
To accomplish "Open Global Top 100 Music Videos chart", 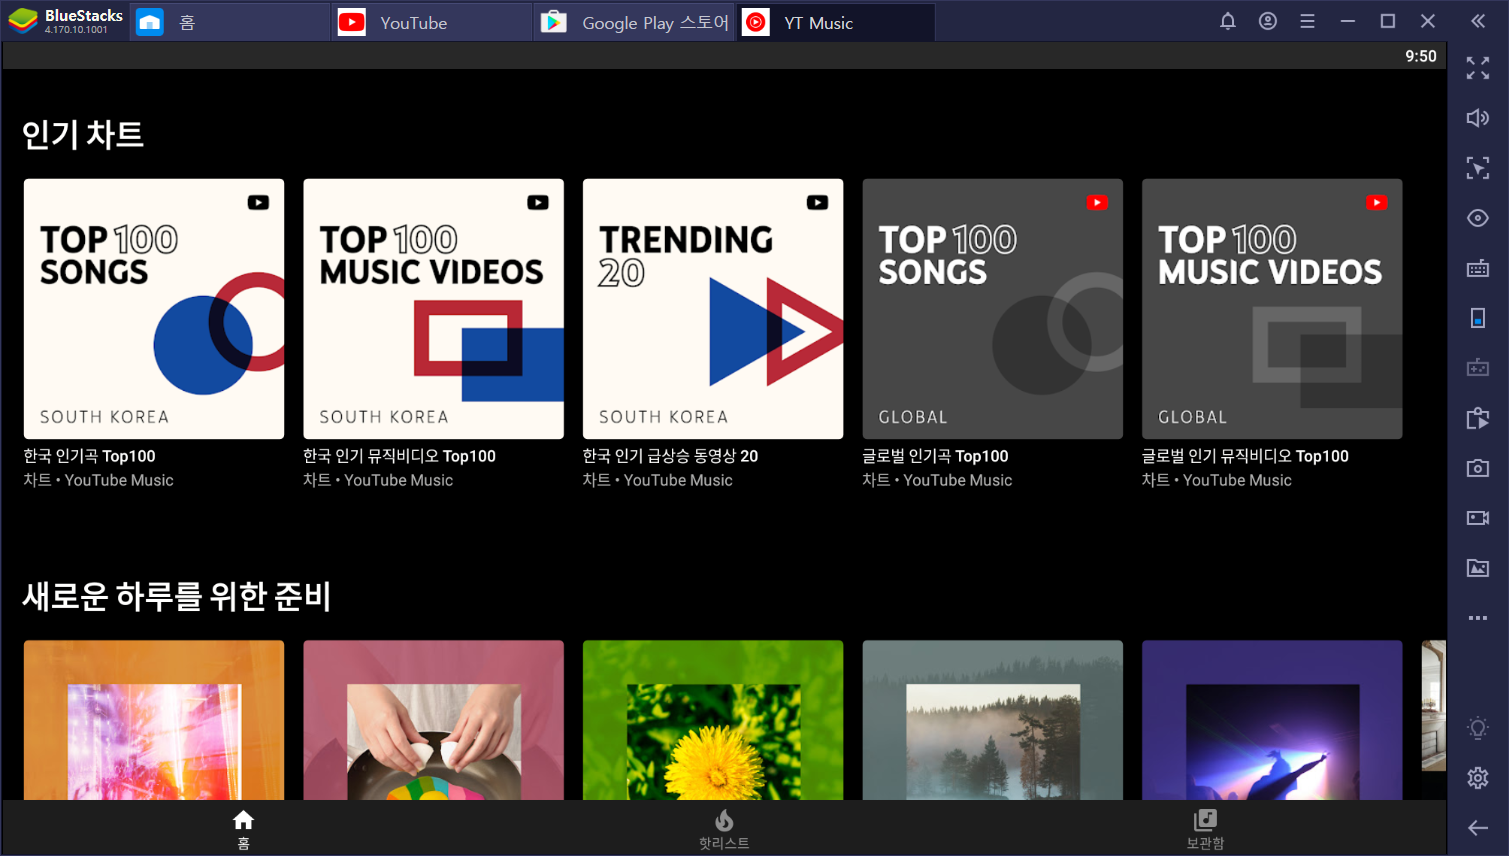I will tap(1272, 309).
